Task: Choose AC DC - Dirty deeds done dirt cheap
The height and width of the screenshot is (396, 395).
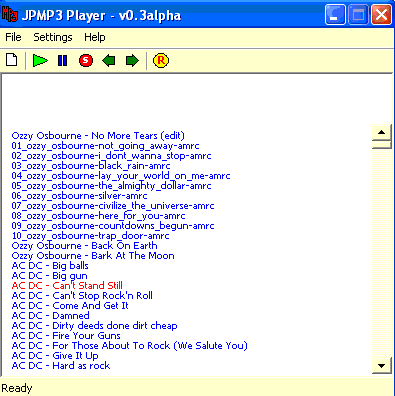Action: [94, 326]
